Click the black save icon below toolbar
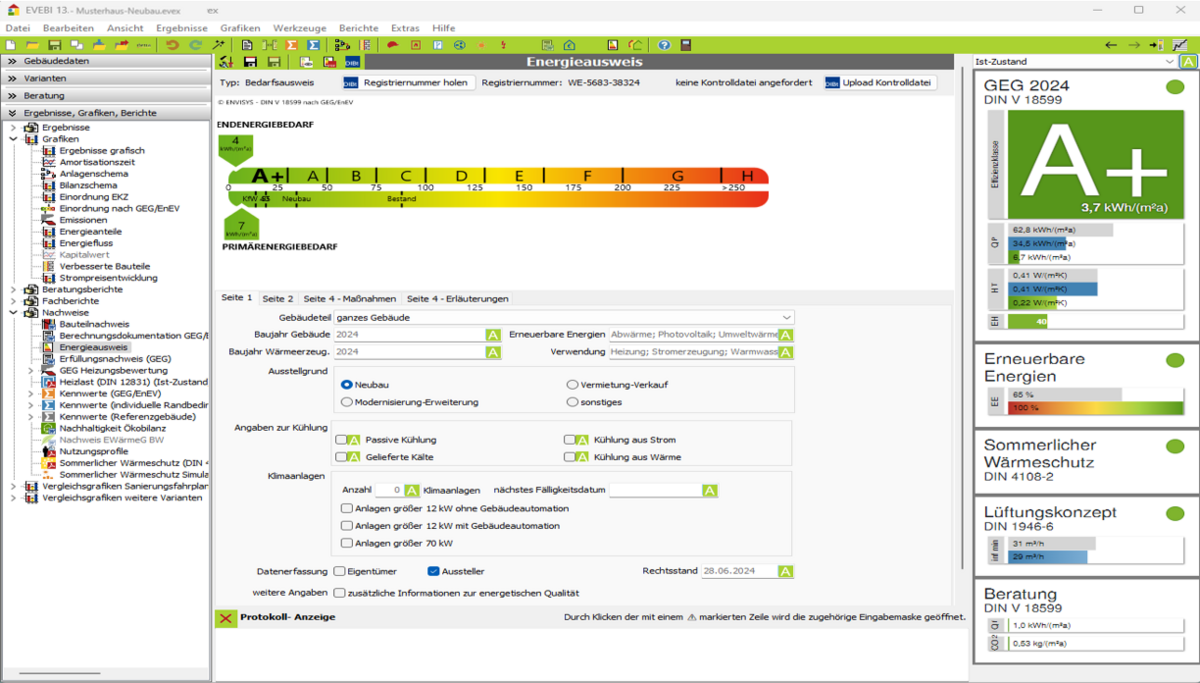This screenshot has width=1200, height=683. click(251, 62)
